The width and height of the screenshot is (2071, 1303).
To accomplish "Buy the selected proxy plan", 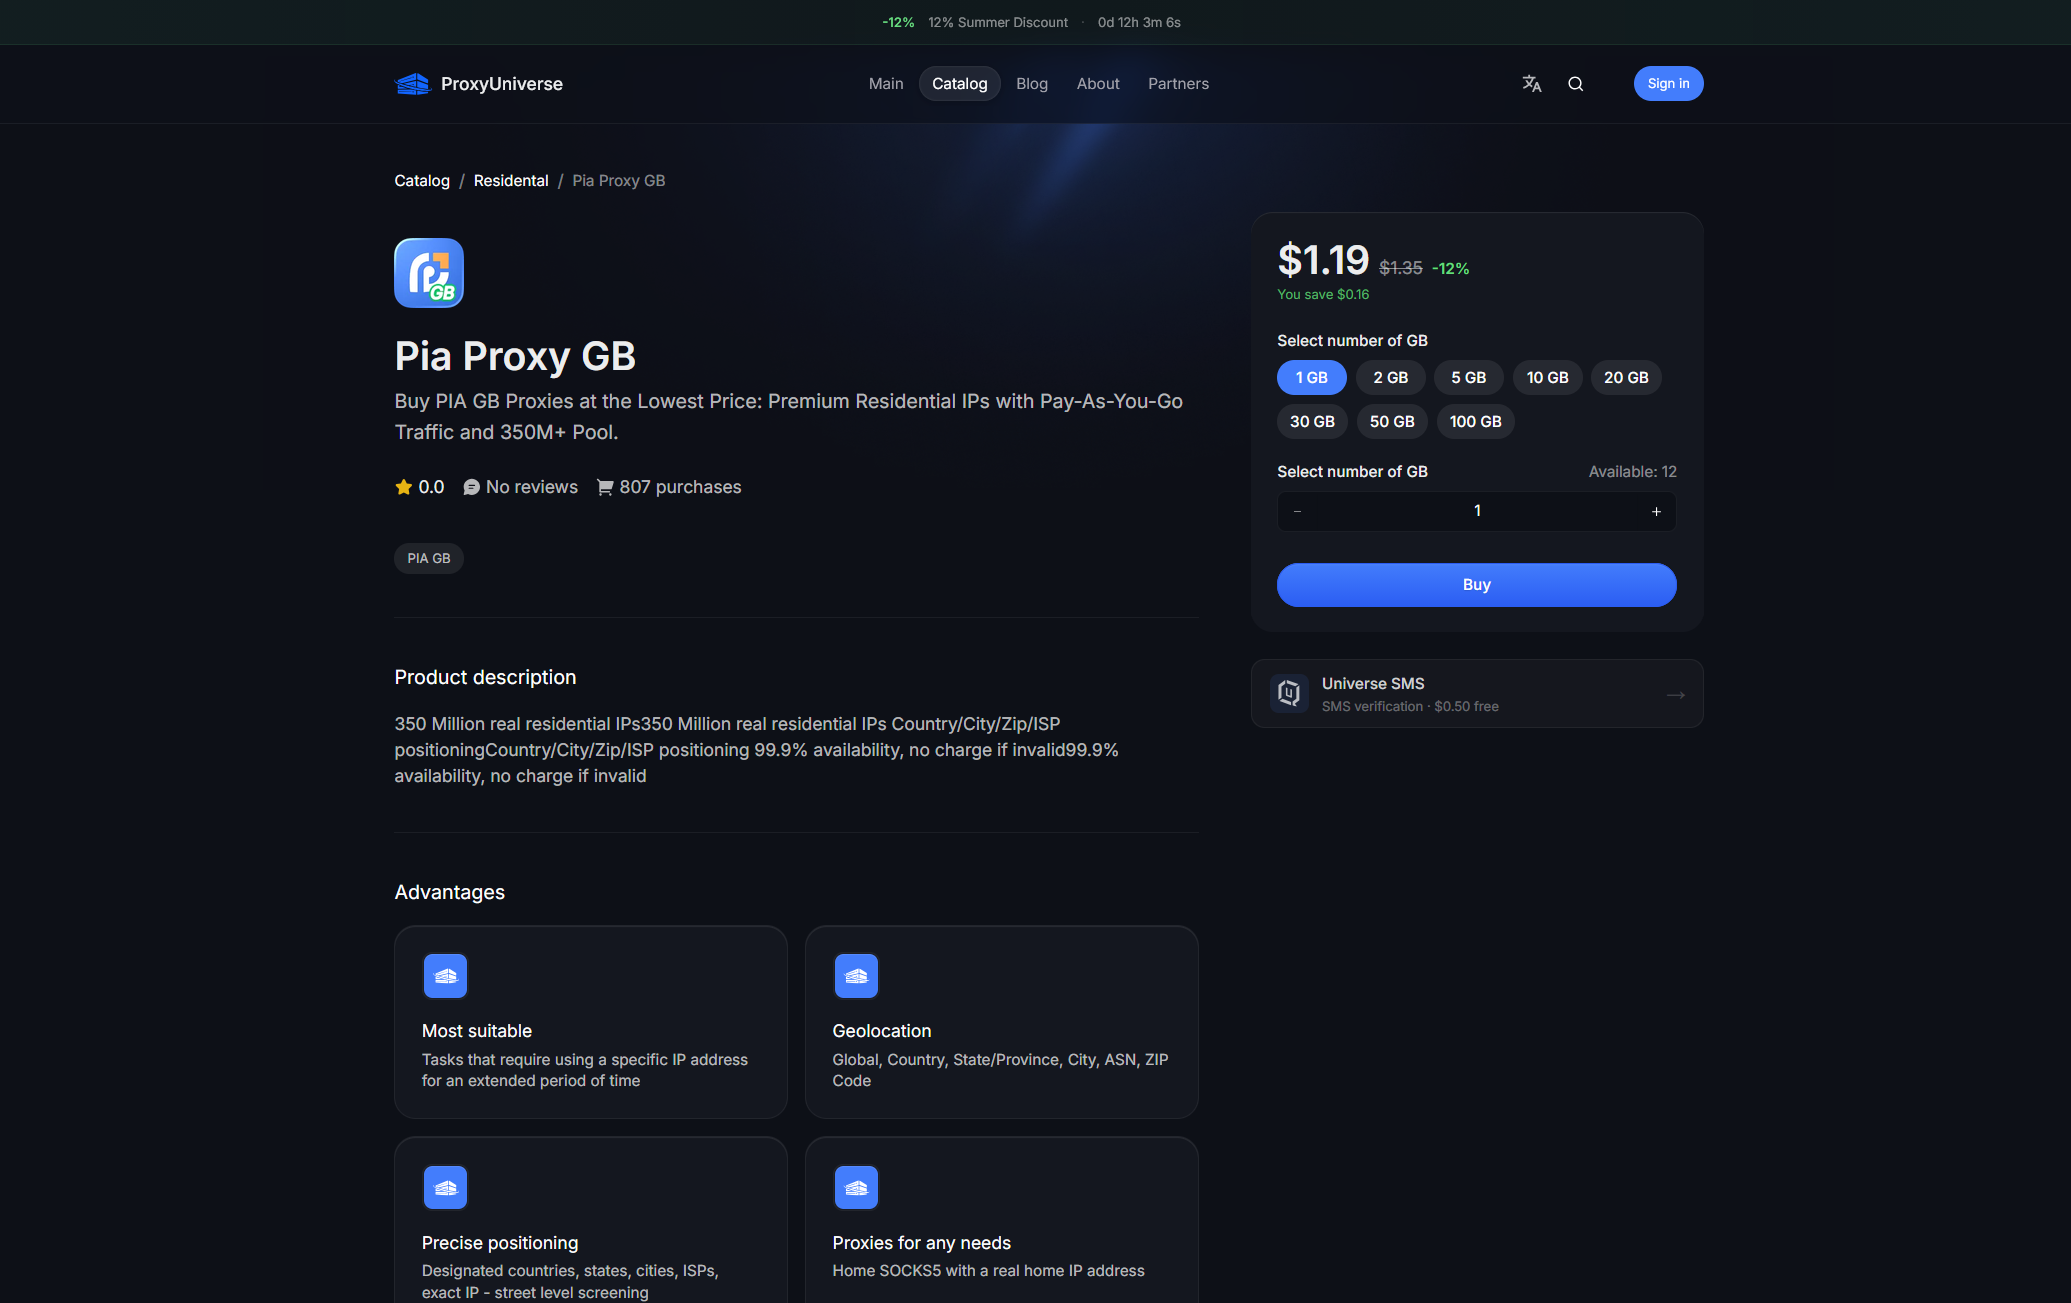I will click(x=1476, y=585).
